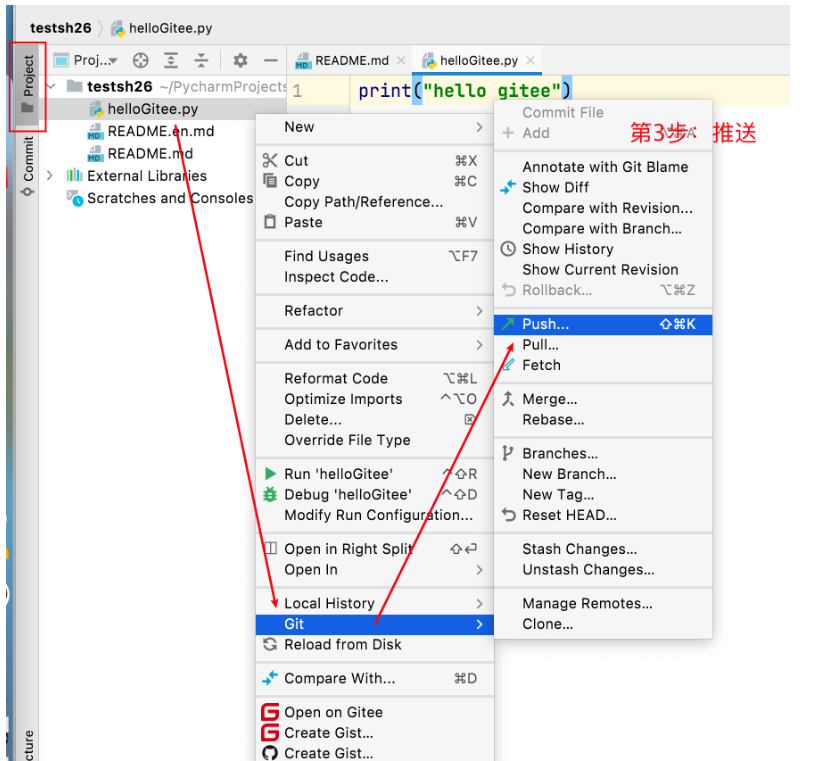Open Project panel settings gear

(x=240, y=61)
